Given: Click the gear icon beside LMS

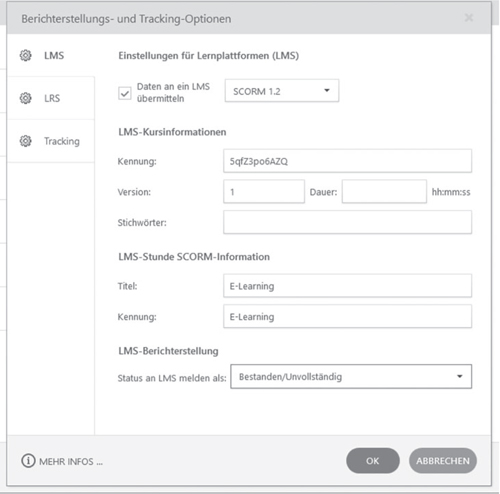Looking at the screenshot, I should click(x=26, y=55).
